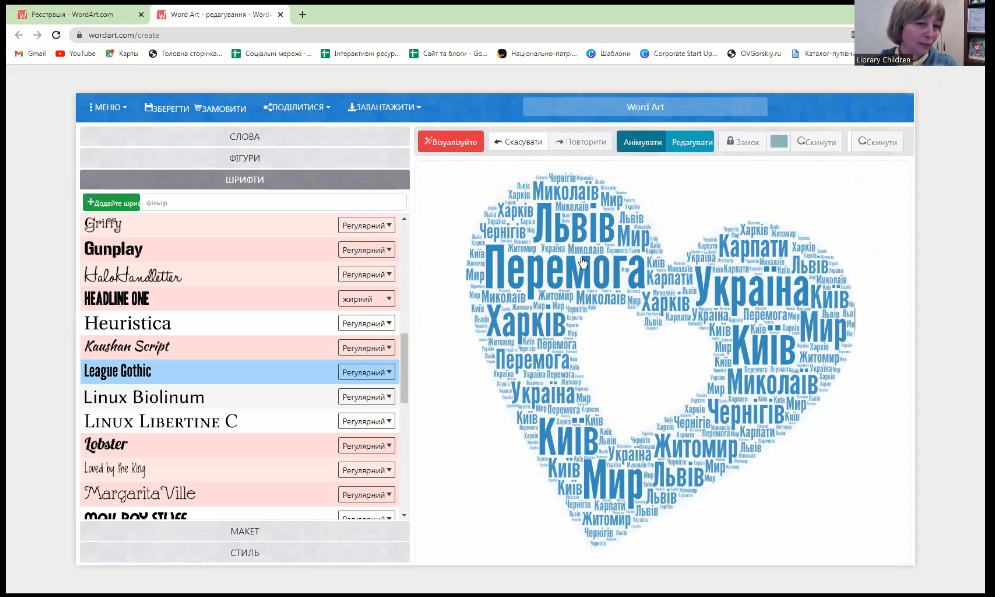Open the gray-blue color swatch

(x=779, y=142)
